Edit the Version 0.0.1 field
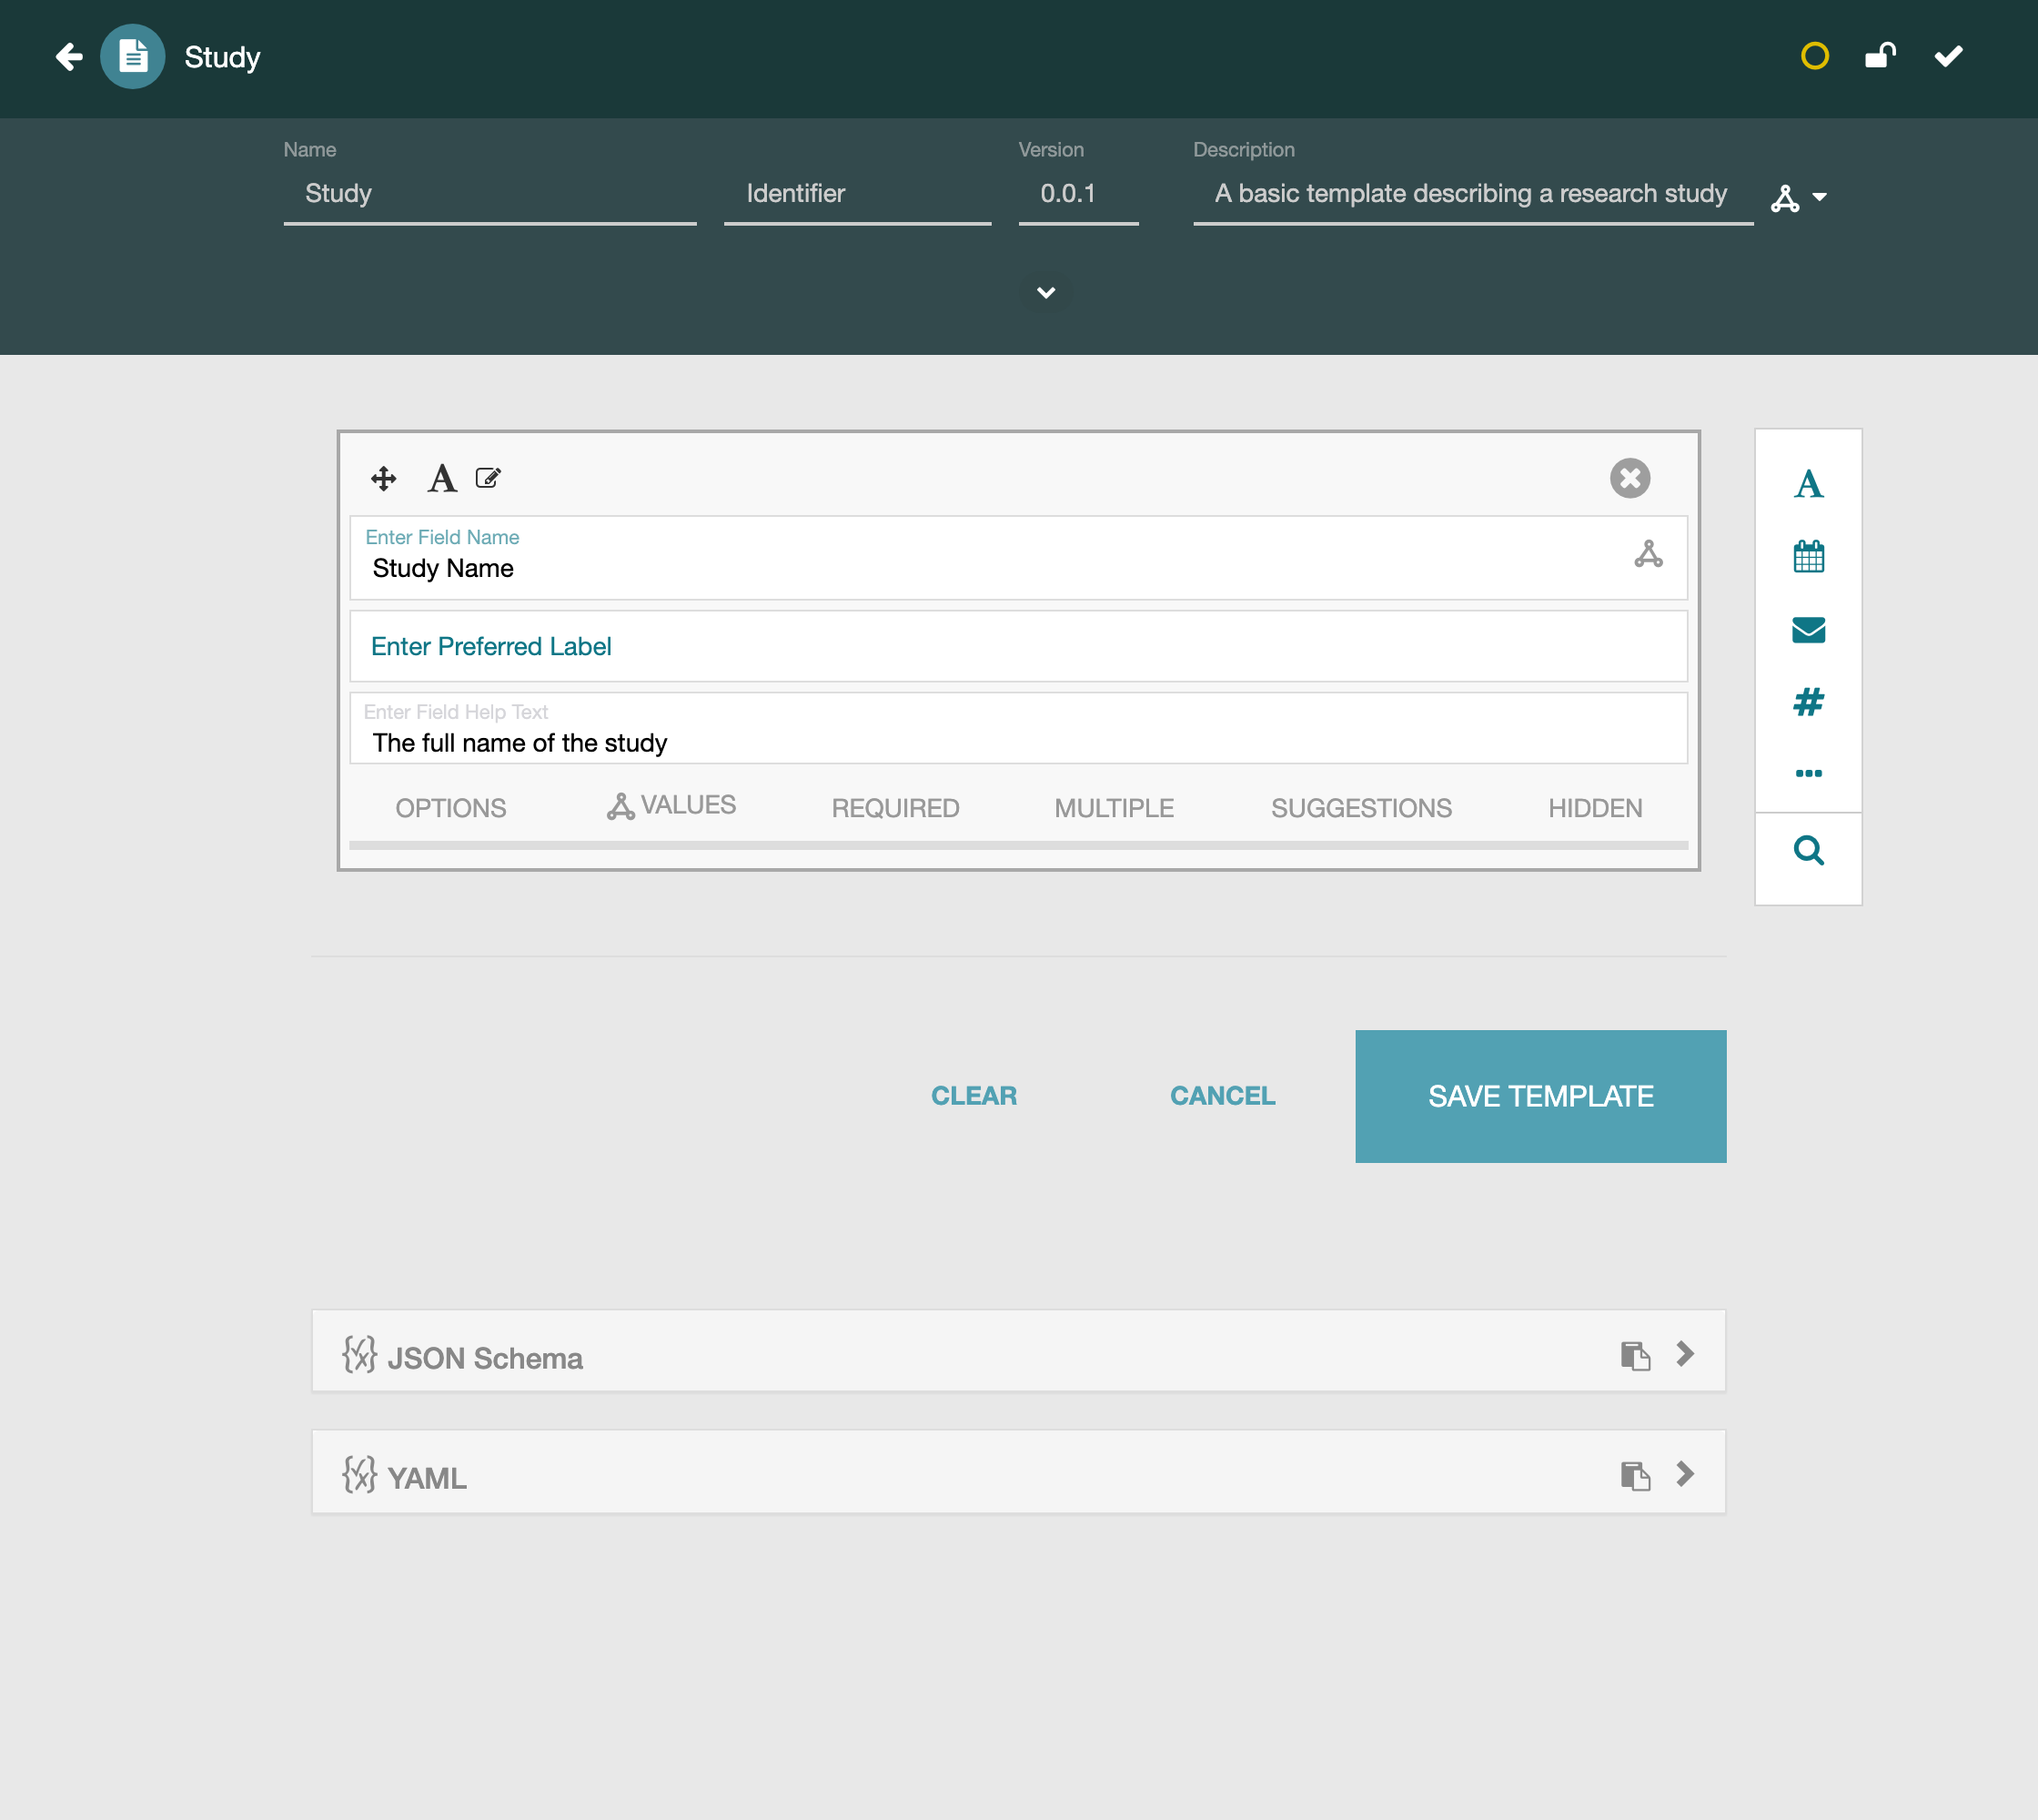Screen dimensions: 2038x1820 click(x=1079, y=194)
